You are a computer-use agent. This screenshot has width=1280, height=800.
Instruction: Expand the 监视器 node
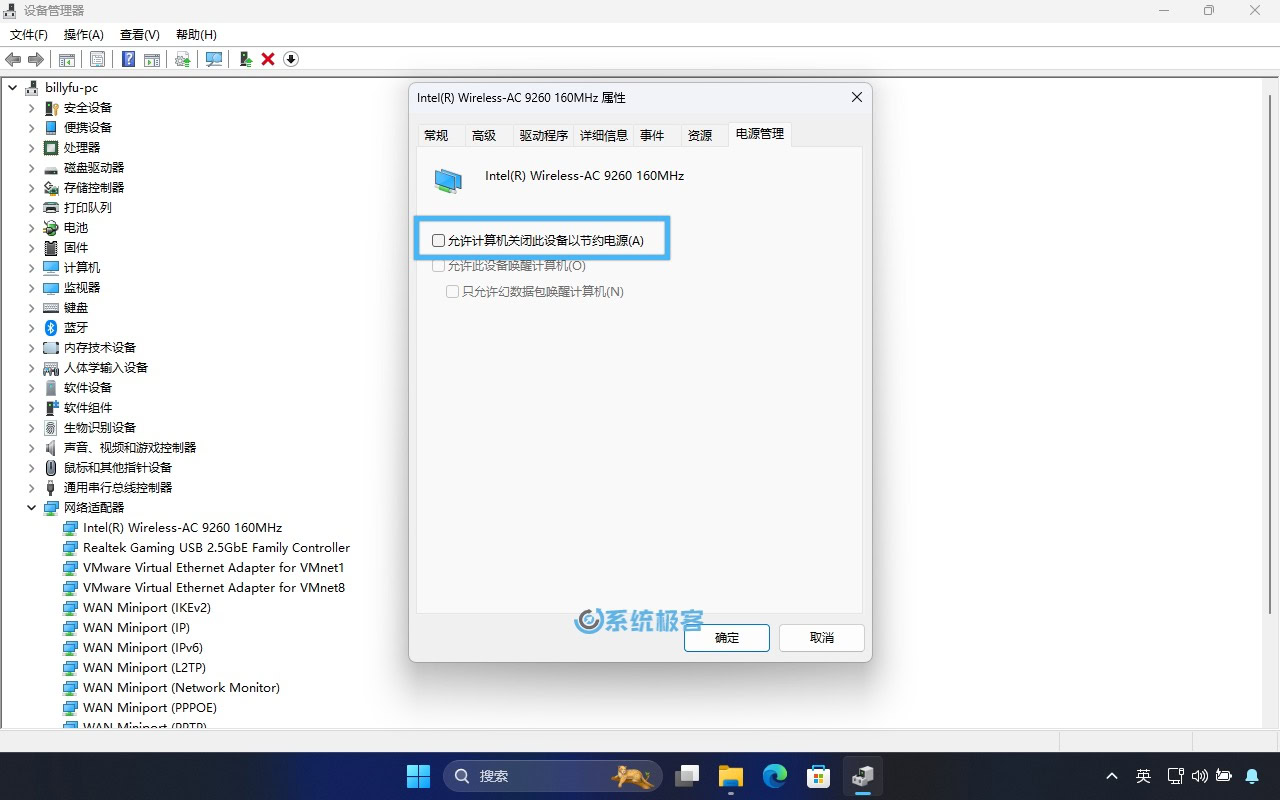[x=31, y=287]
